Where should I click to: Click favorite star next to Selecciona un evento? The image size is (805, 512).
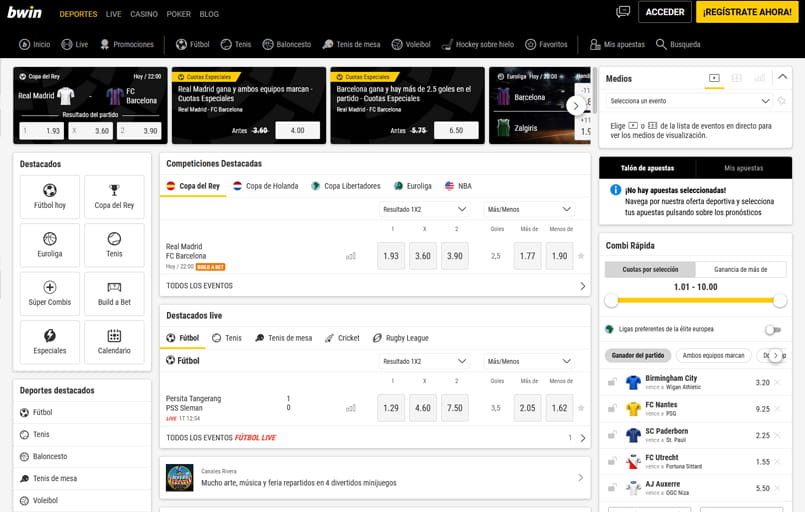coord(781,101)
